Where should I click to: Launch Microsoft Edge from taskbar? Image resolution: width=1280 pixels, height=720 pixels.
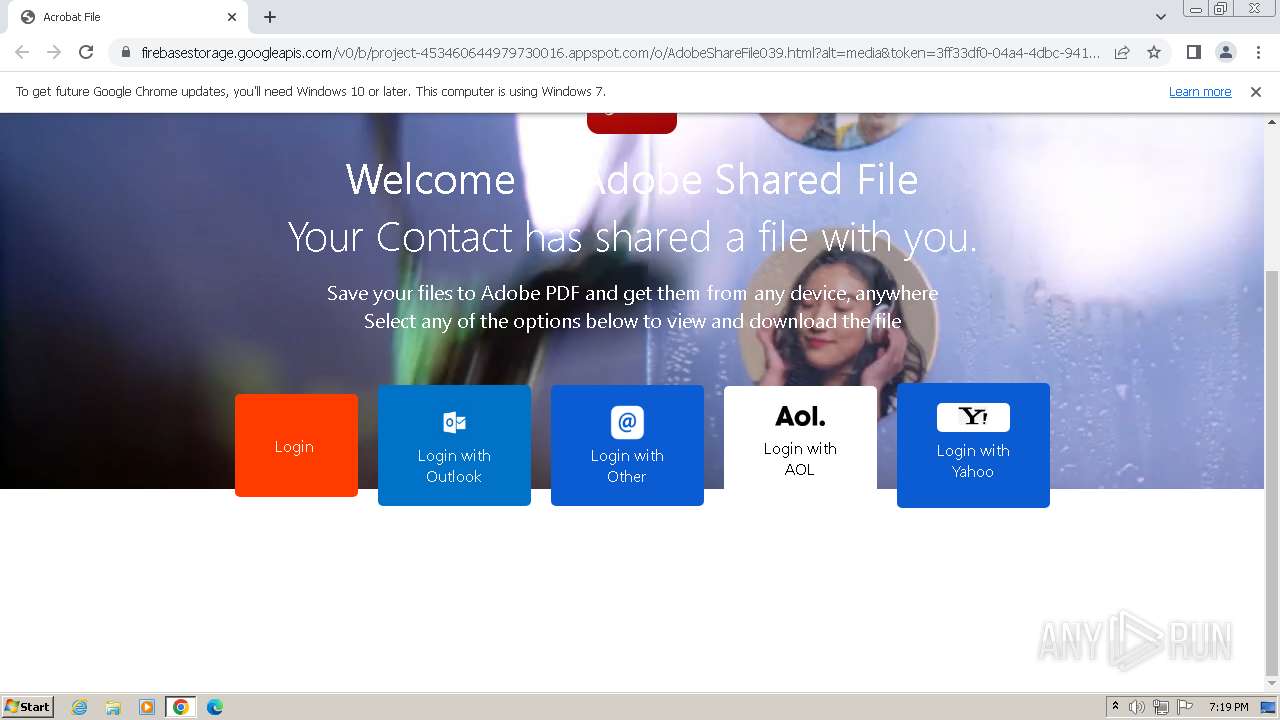point(215,707)
